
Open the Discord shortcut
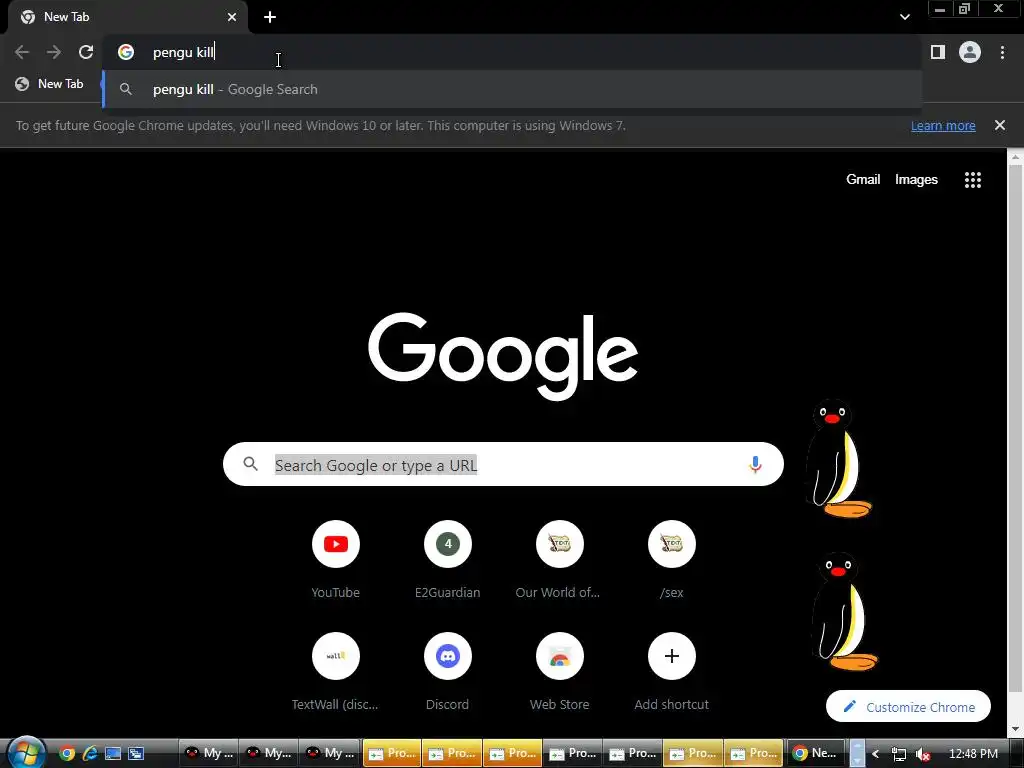448,656
